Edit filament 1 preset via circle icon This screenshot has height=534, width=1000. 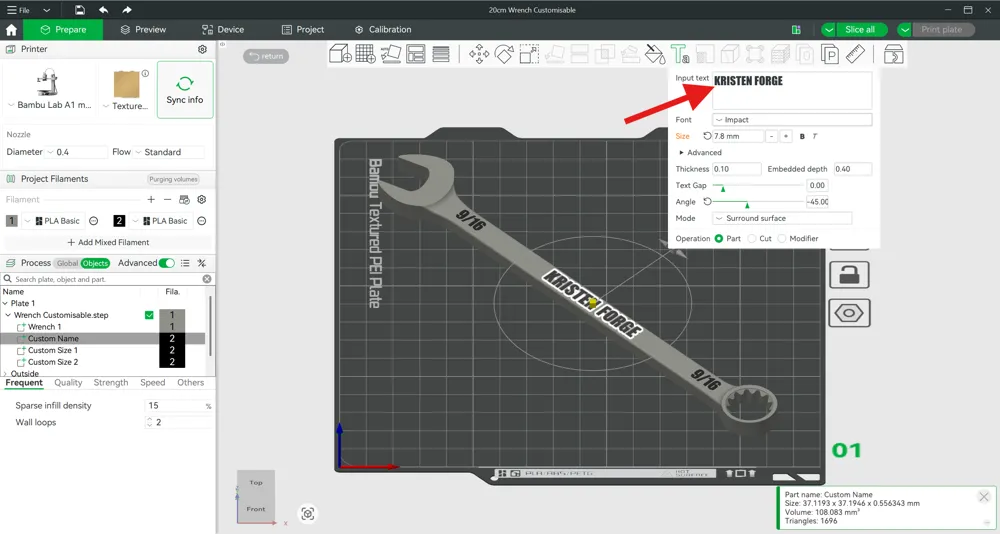(94, 221)
